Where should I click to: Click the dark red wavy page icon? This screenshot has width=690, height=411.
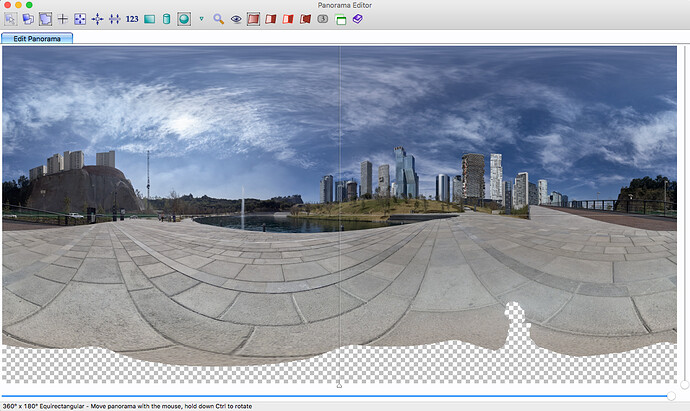(305, 19)
